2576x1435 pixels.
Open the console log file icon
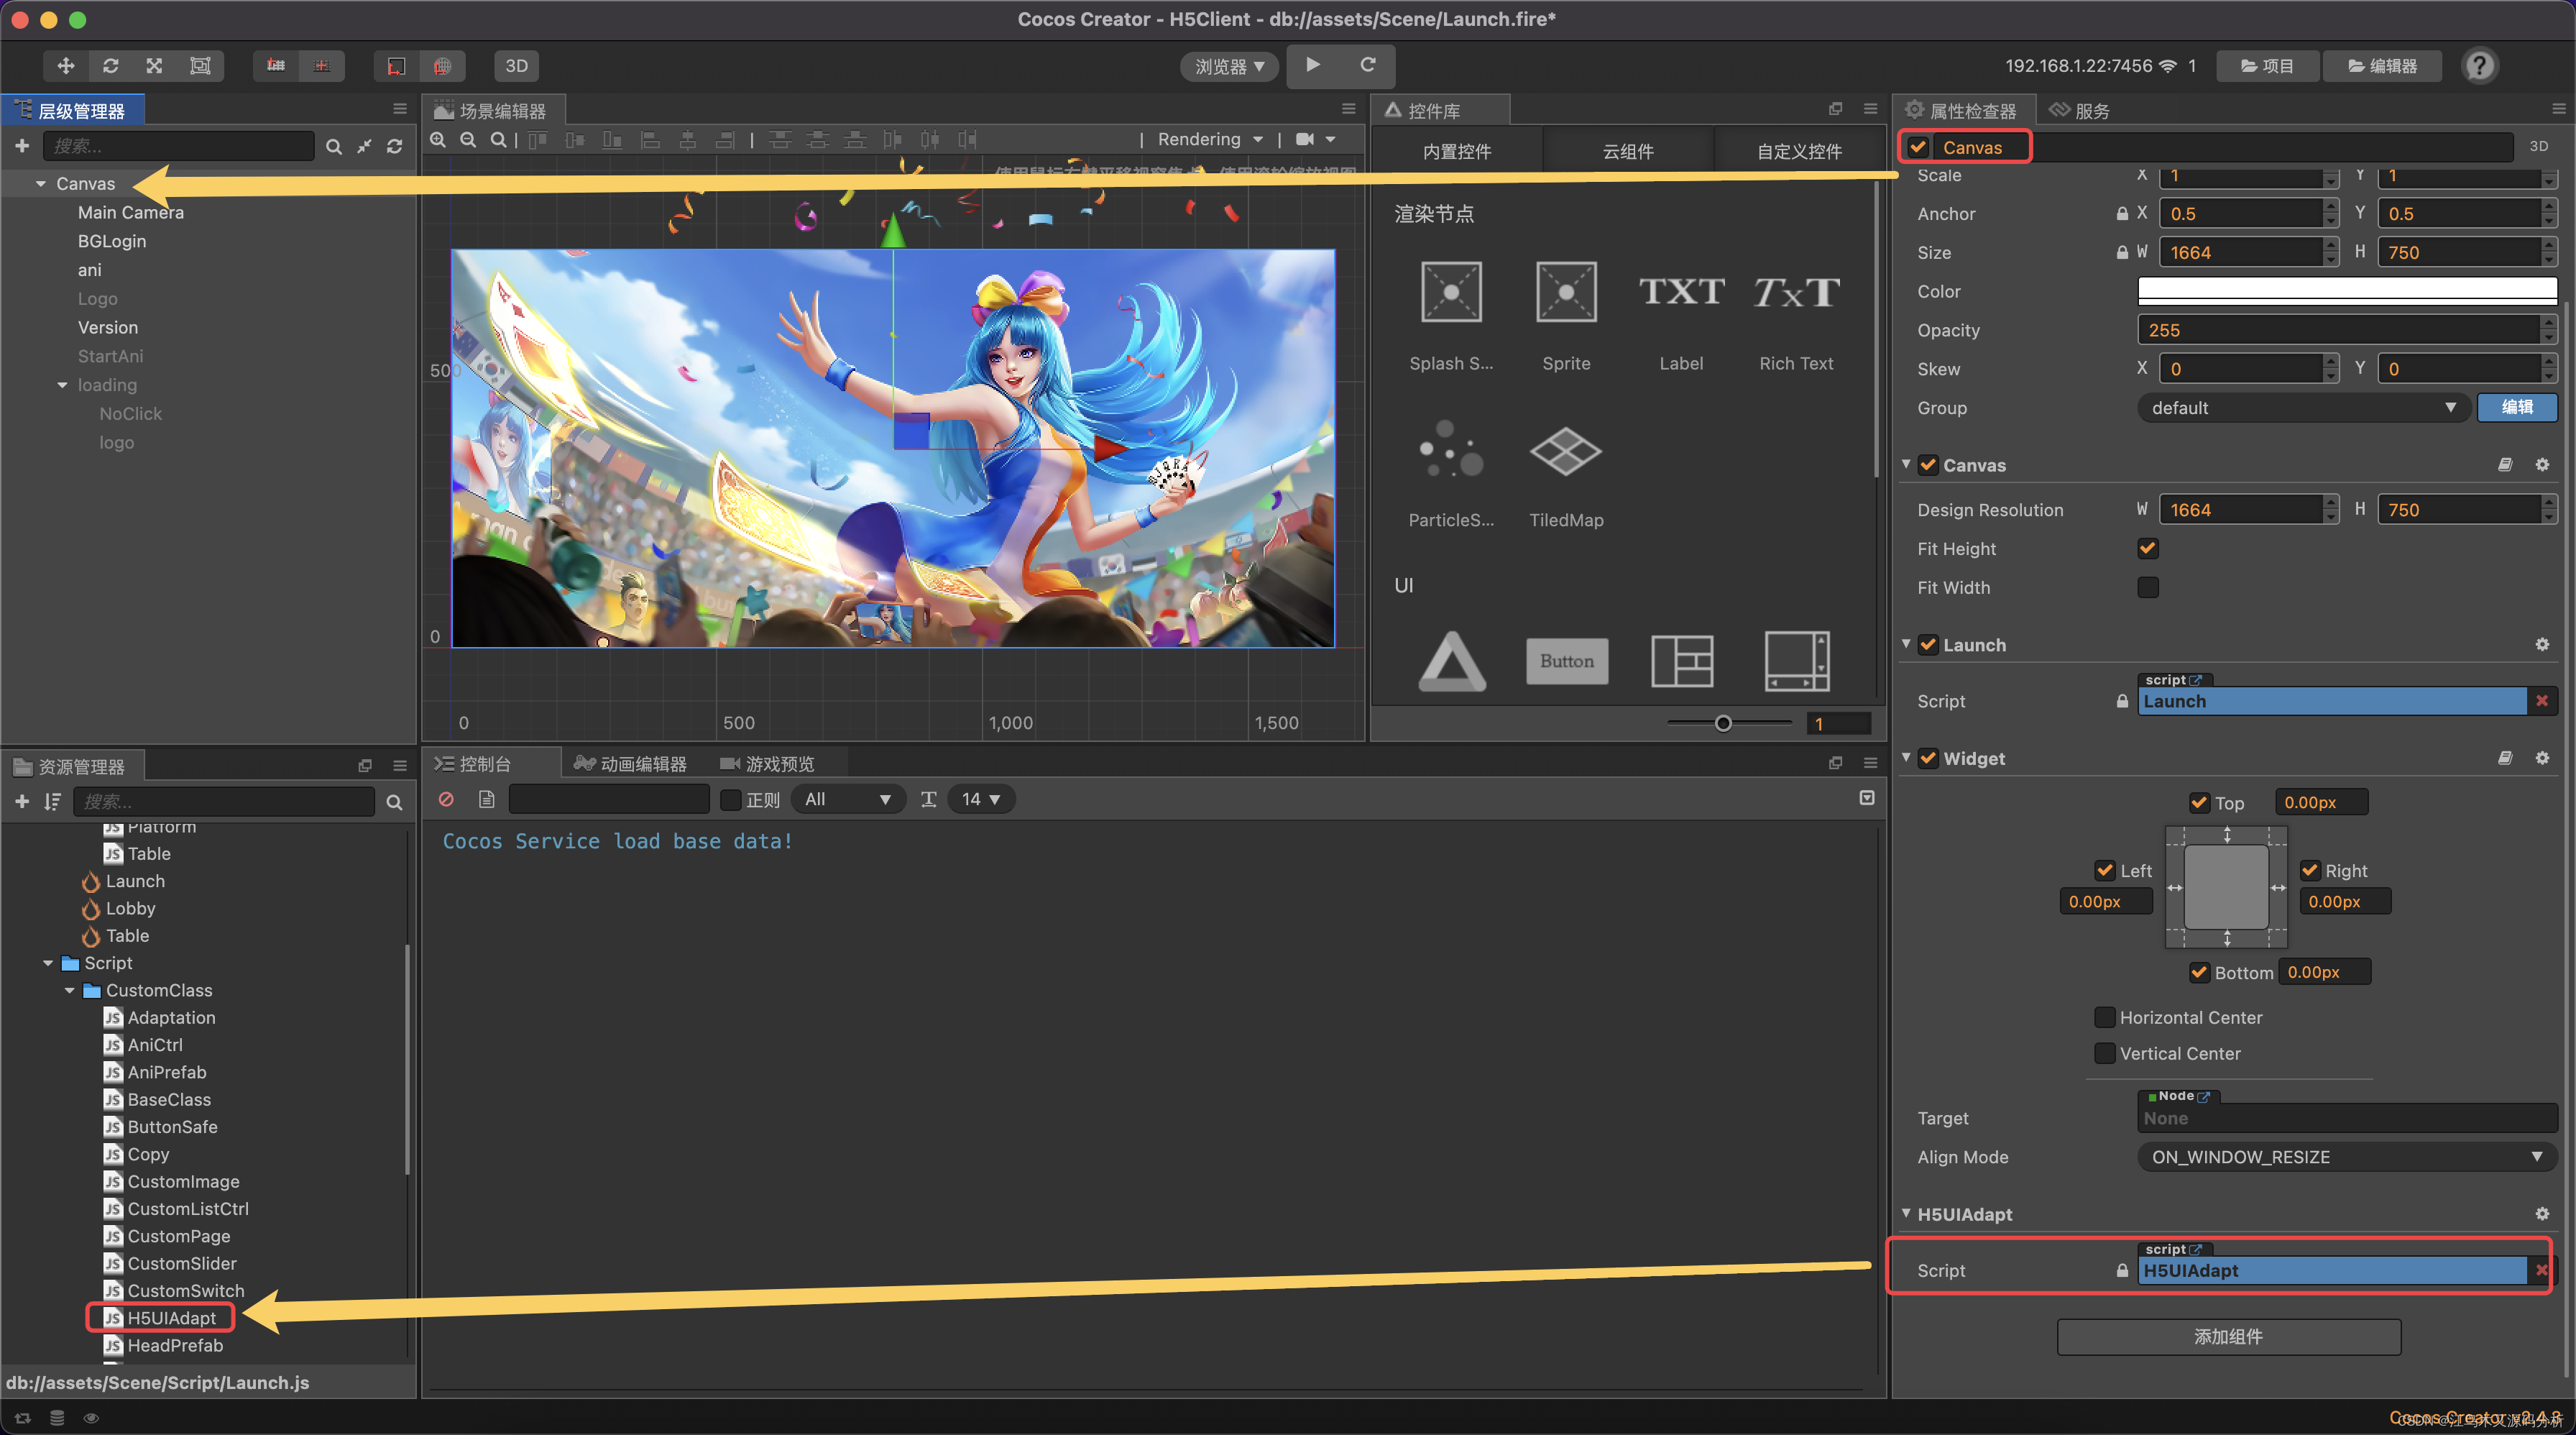coord(486,799)
